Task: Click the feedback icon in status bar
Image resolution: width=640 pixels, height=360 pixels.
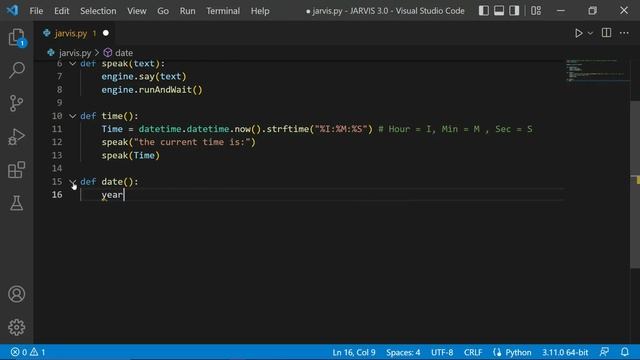Action: 604,352
